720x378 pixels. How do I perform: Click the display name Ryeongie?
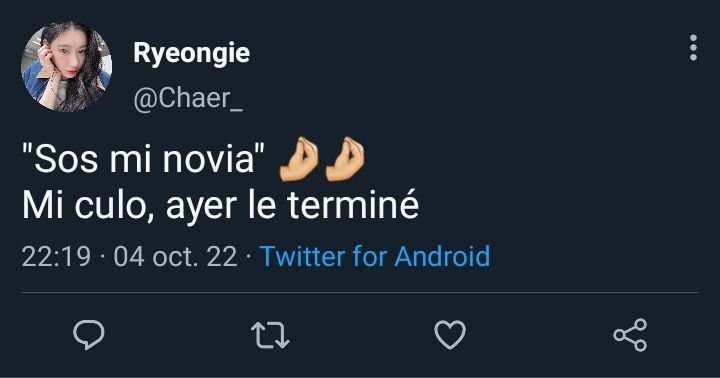(191, 54)
